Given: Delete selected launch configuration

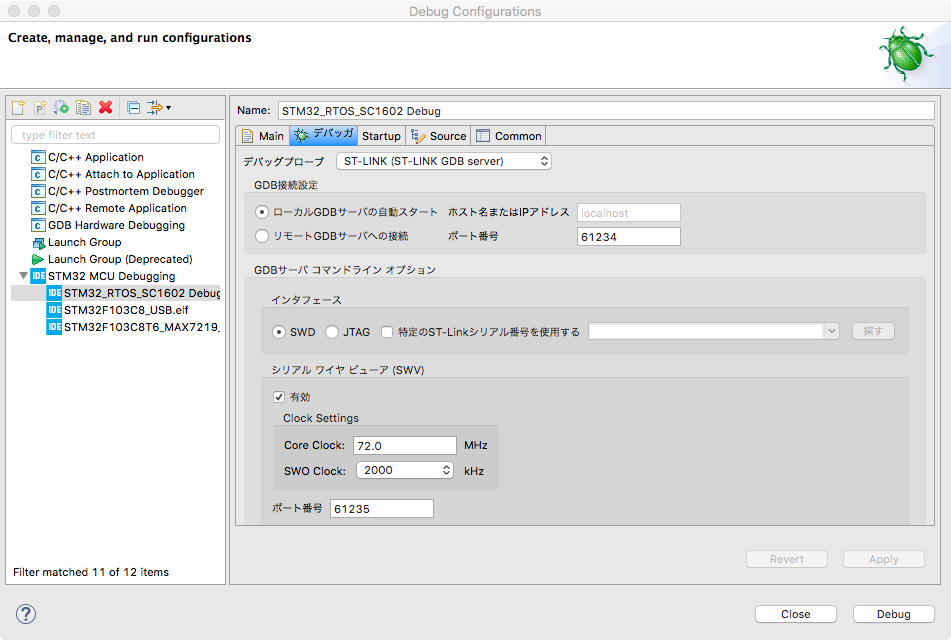Looking at the screenshot, I should [x=106, y=107].
